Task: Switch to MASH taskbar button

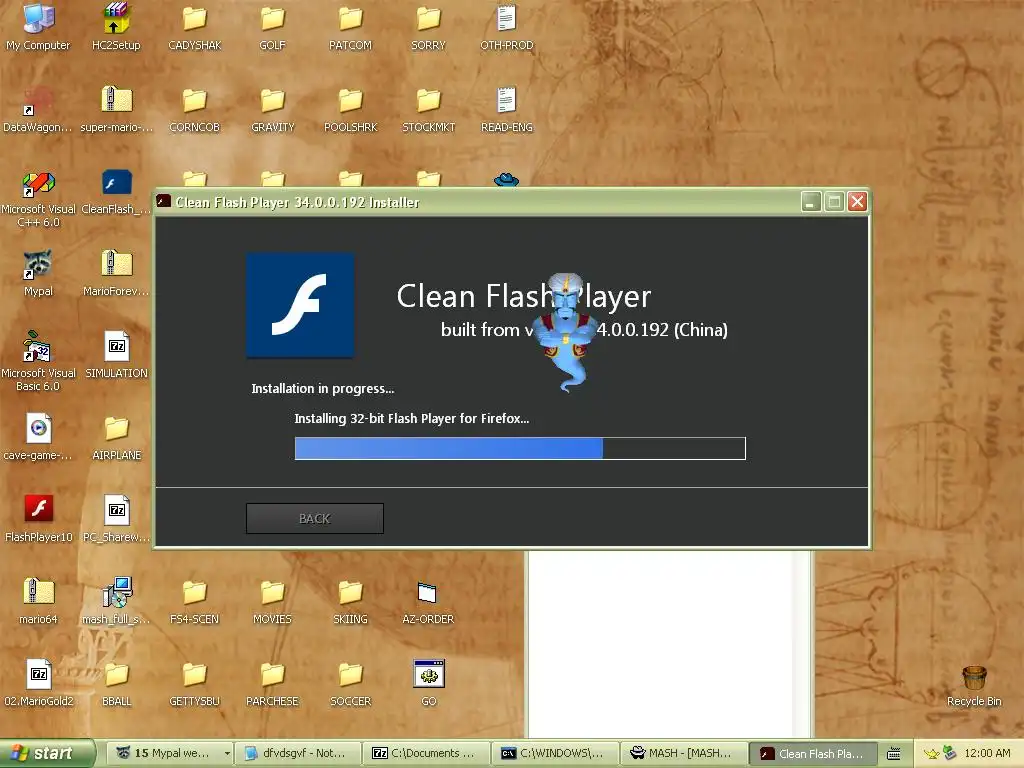Action: 683,753
